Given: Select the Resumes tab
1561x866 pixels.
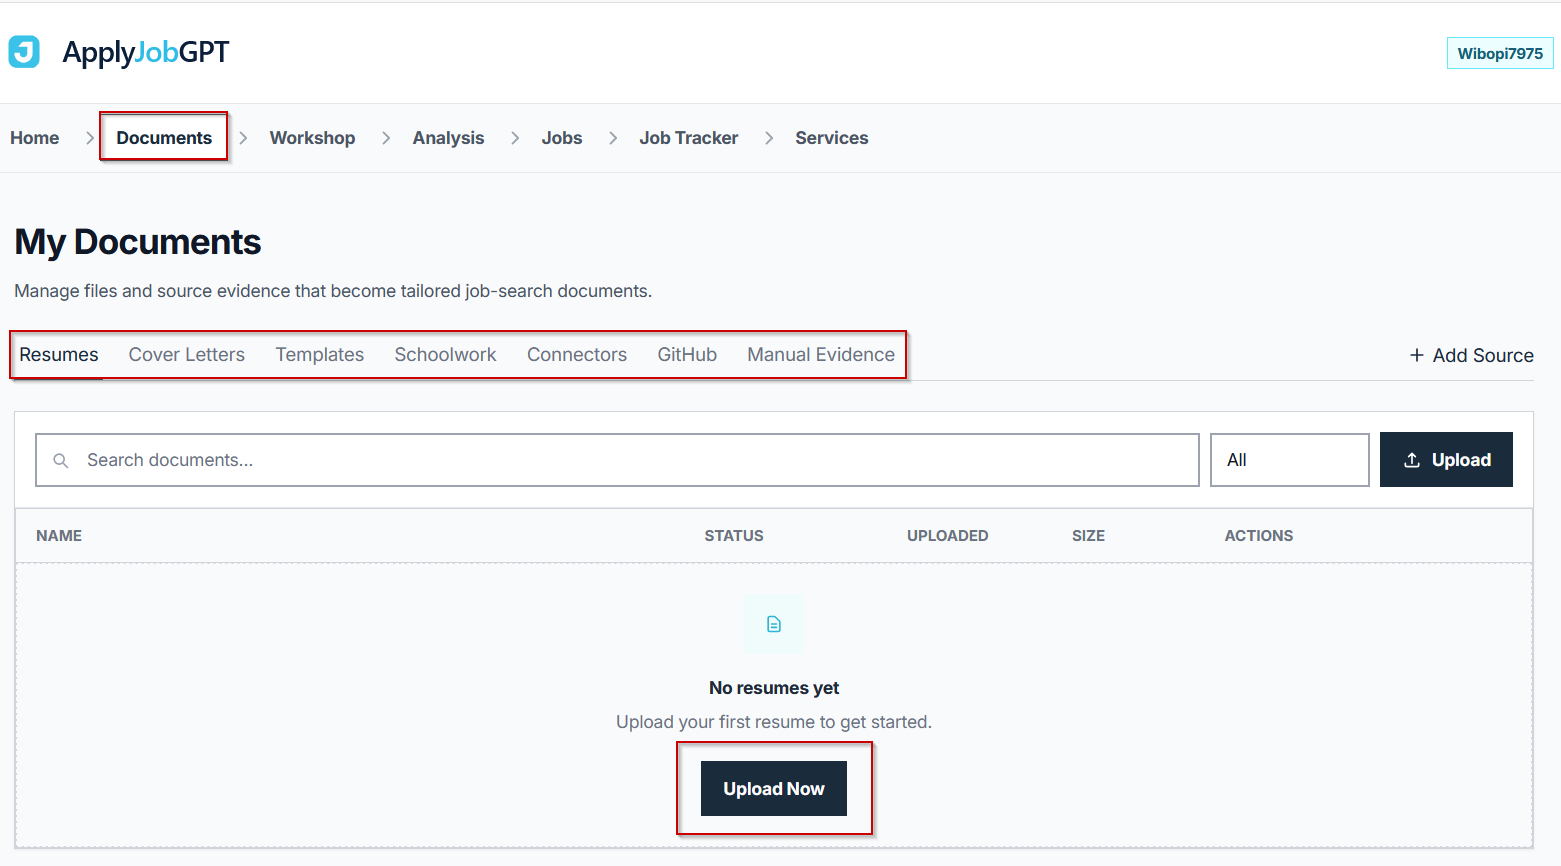Looking at the screenshot, I should click(59, 355).
